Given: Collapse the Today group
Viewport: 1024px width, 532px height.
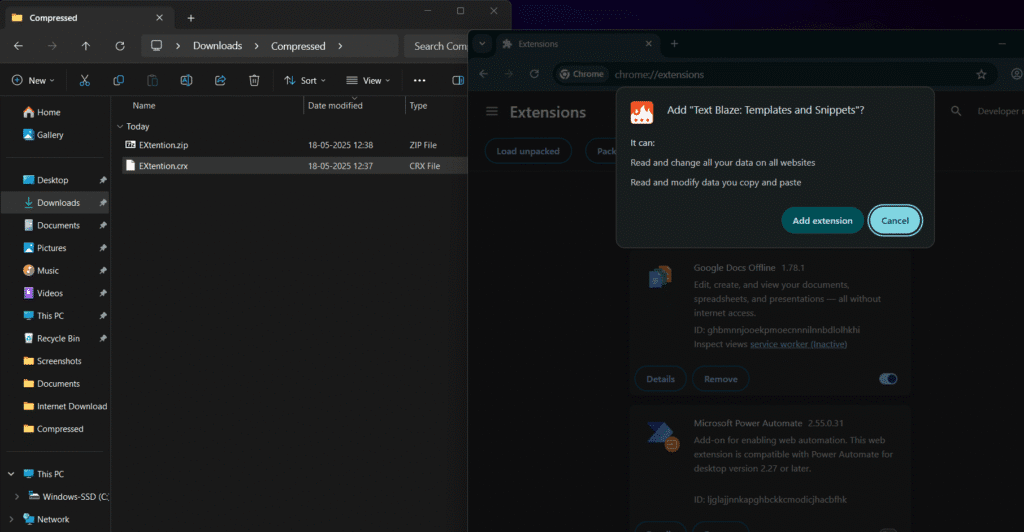Looking at the screenshot, I should pyautogui.click(x=120, y=127).
